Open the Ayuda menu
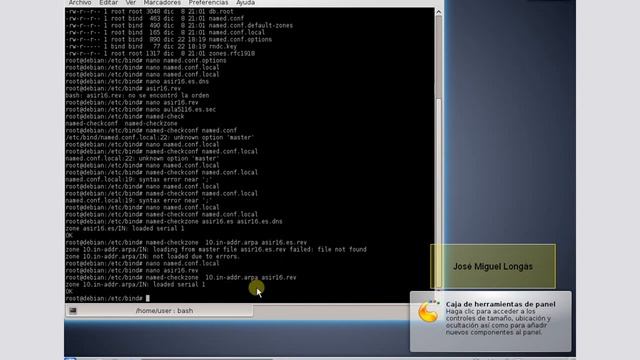 tap(245, 2)
